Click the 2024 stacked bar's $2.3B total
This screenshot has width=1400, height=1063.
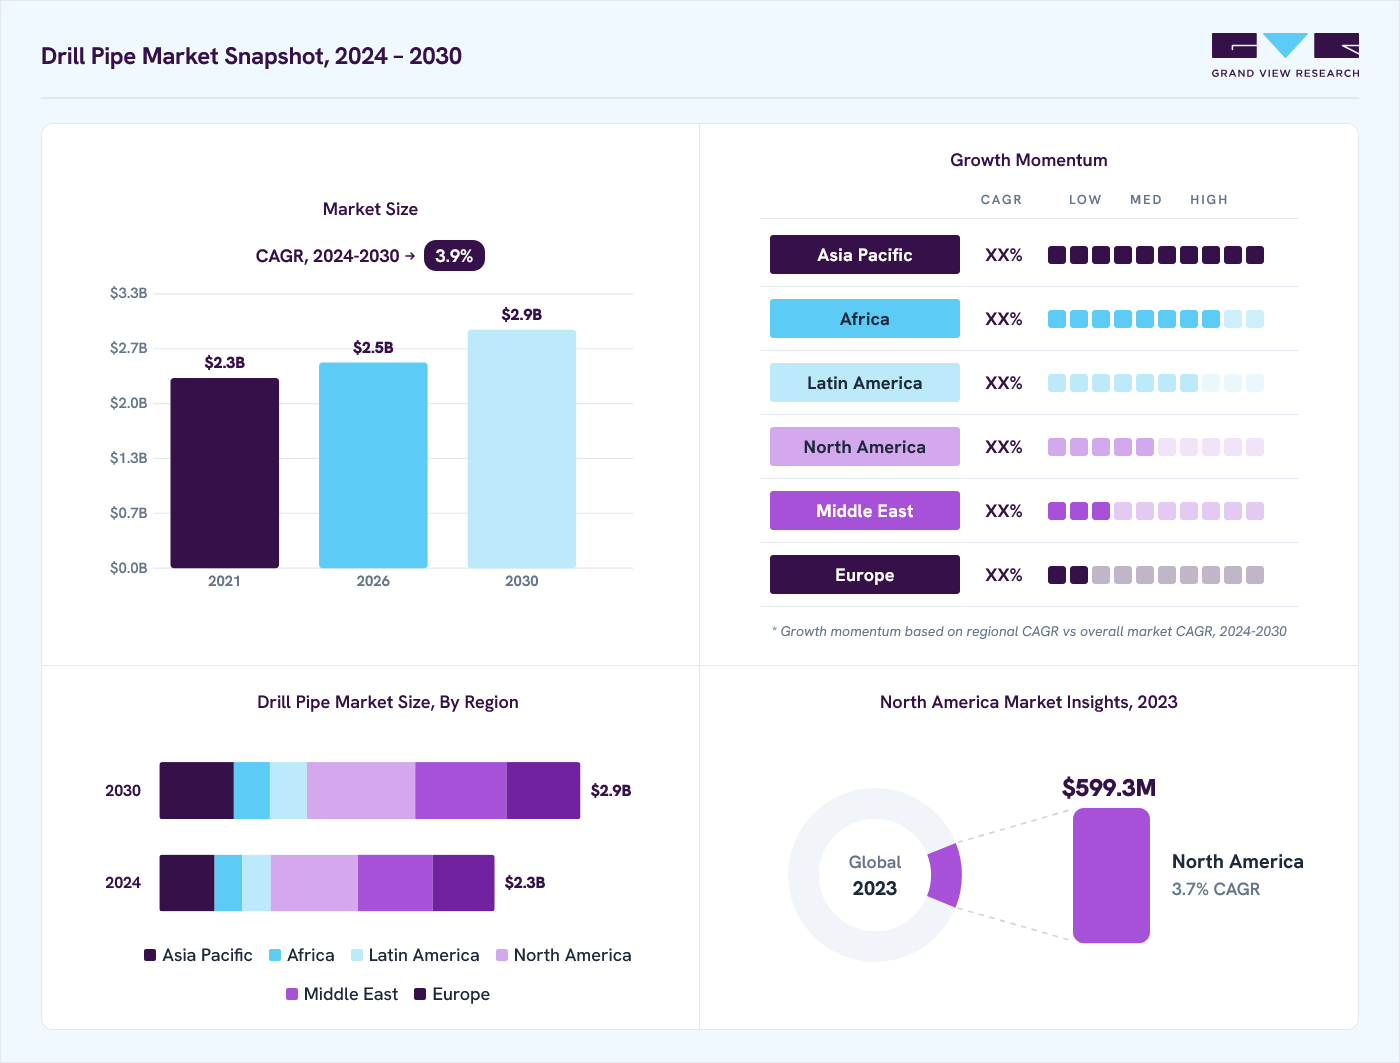click(525, 882)
